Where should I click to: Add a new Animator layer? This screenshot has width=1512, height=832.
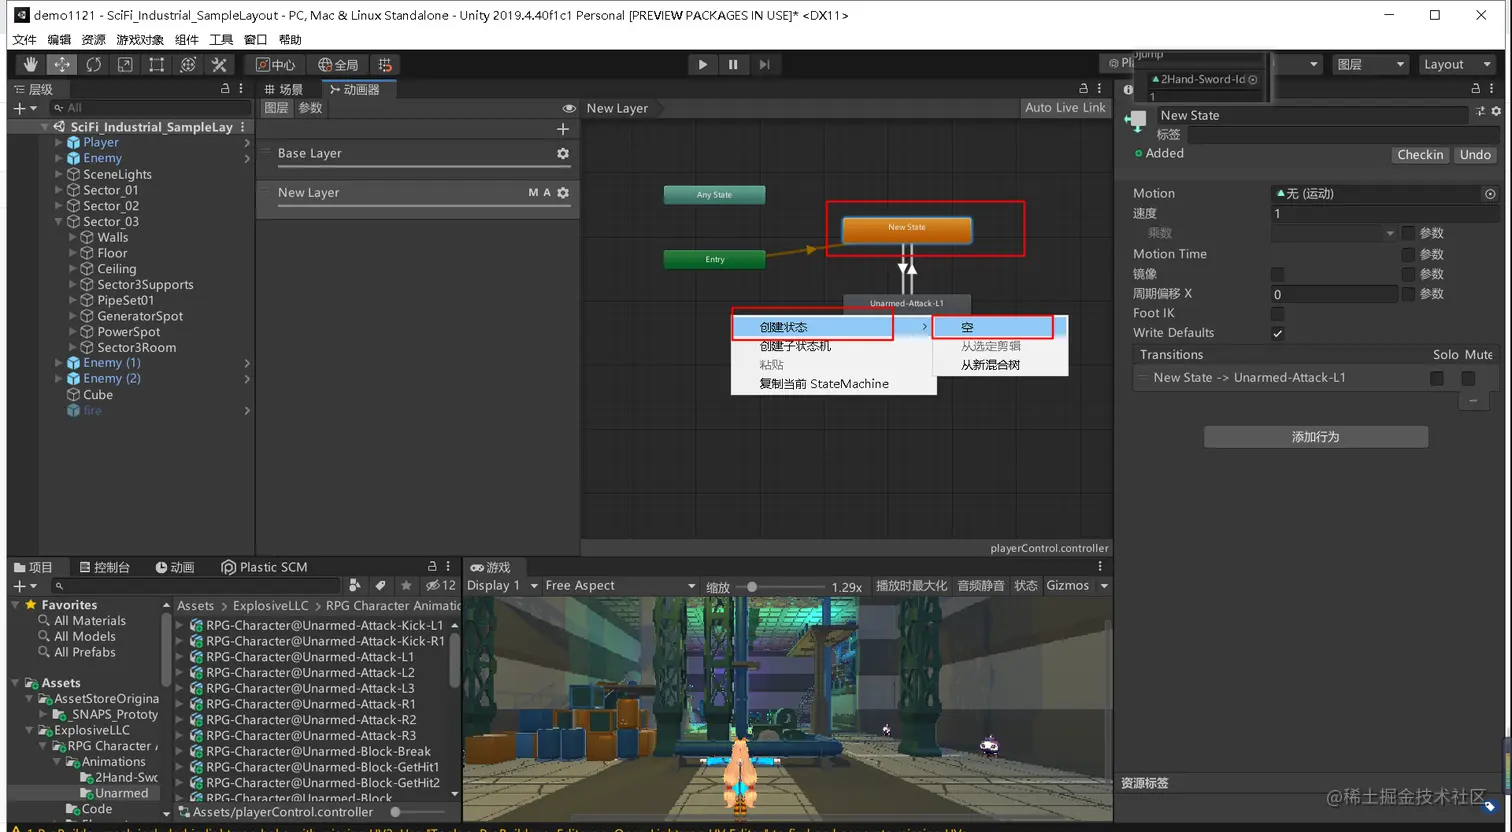point(563,129)
